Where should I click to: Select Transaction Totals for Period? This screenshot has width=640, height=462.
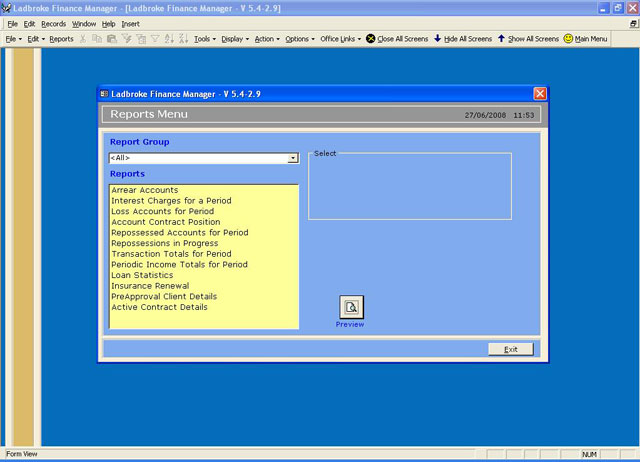point(171,254)
